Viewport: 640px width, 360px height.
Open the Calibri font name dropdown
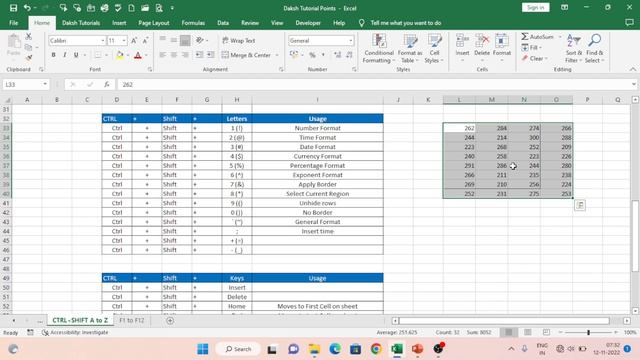coord(102,40)
